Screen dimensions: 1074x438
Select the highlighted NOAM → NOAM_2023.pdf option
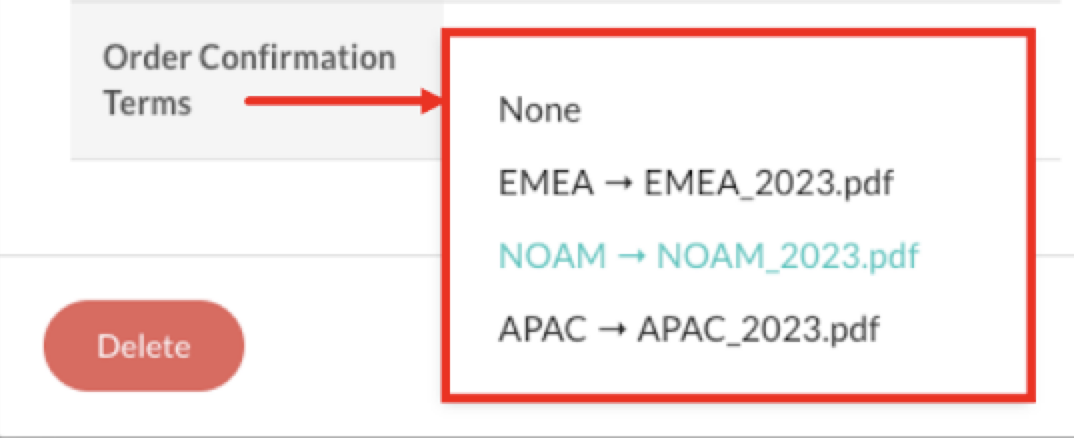click(708, 257)
